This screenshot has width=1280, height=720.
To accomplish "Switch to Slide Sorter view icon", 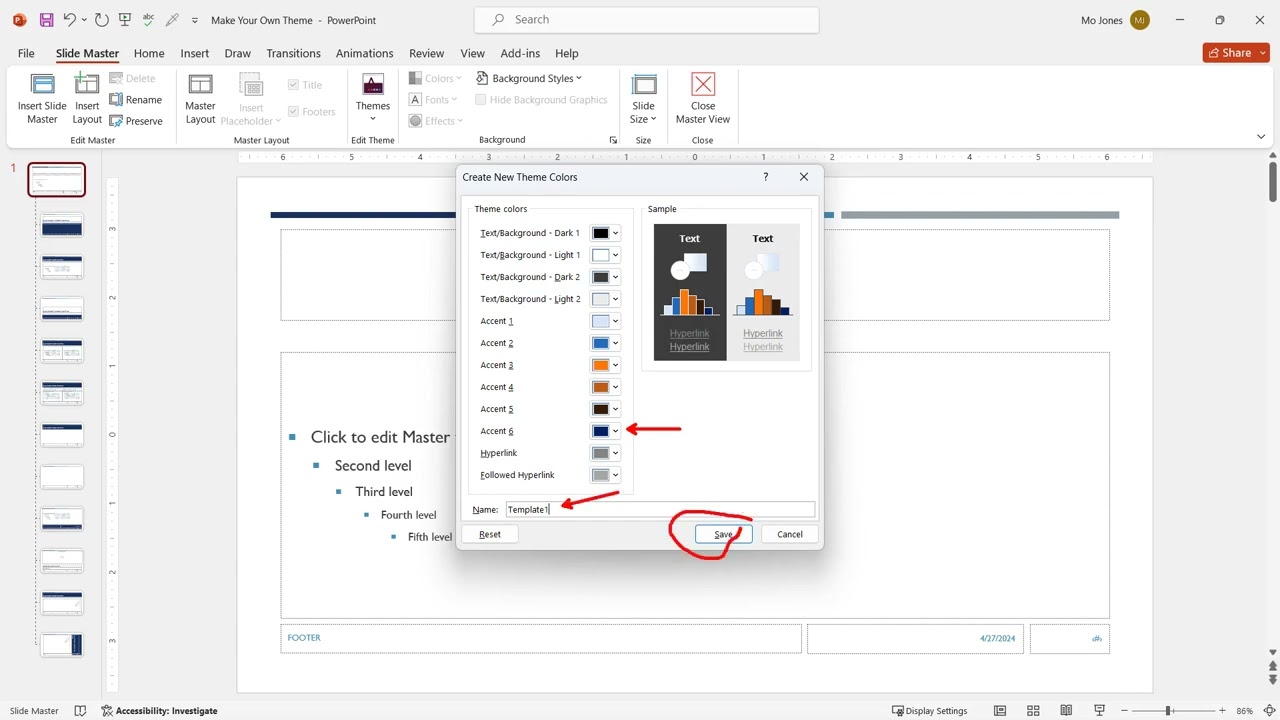I will (1032, 711).
